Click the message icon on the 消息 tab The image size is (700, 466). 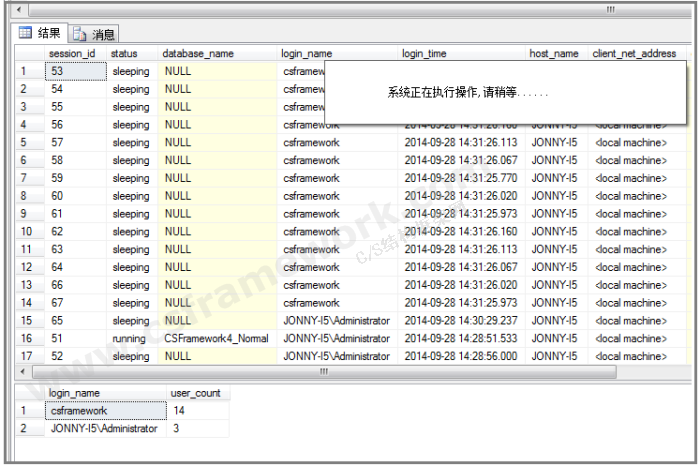point(80,34)
